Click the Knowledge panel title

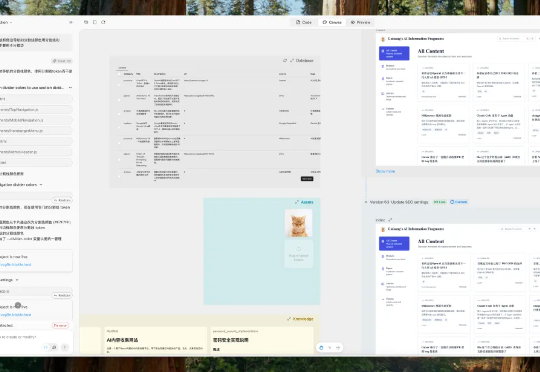303,319
